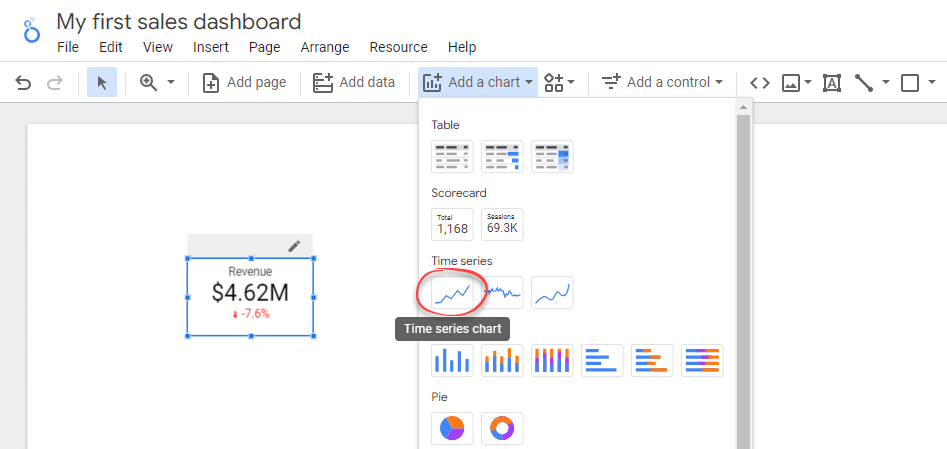Open the Page menu
947x449 pixels.
[x=265, y=47]
